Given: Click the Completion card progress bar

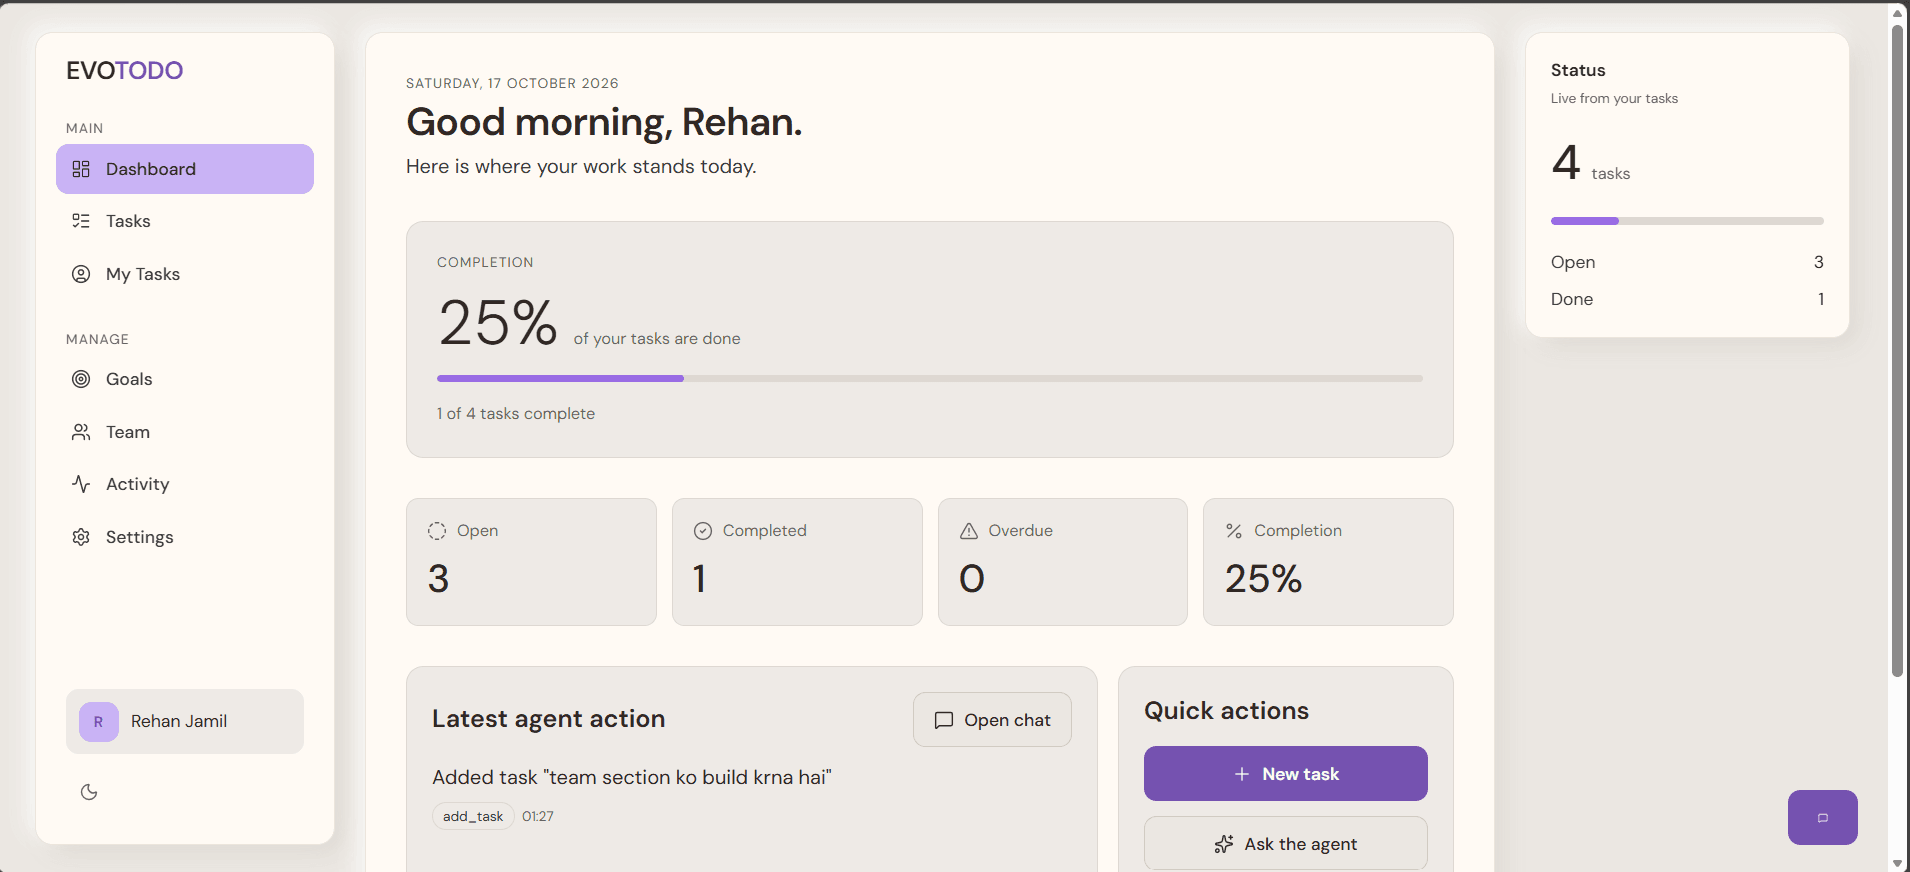Looking at the screenshot, I should click(930, 378).
